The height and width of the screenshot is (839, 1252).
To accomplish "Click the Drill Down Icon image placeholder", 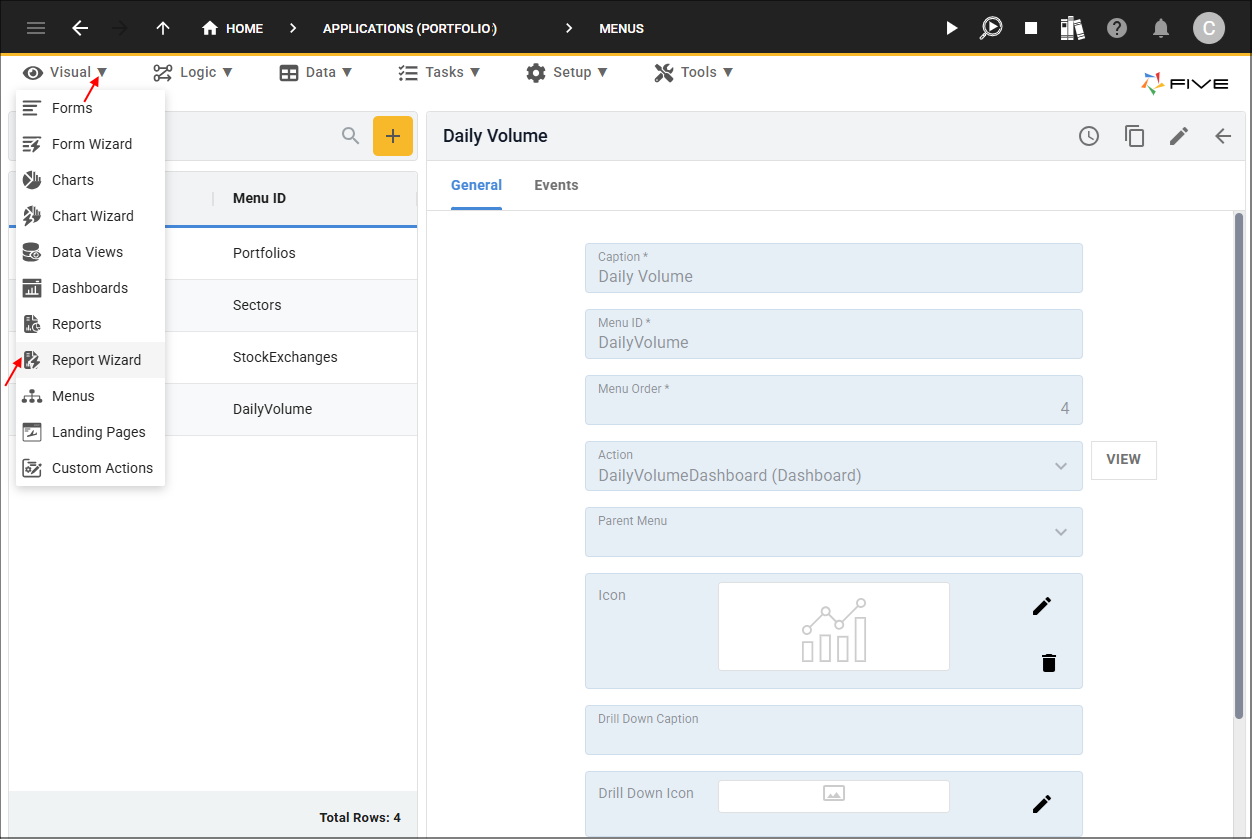I will (833, 796).
